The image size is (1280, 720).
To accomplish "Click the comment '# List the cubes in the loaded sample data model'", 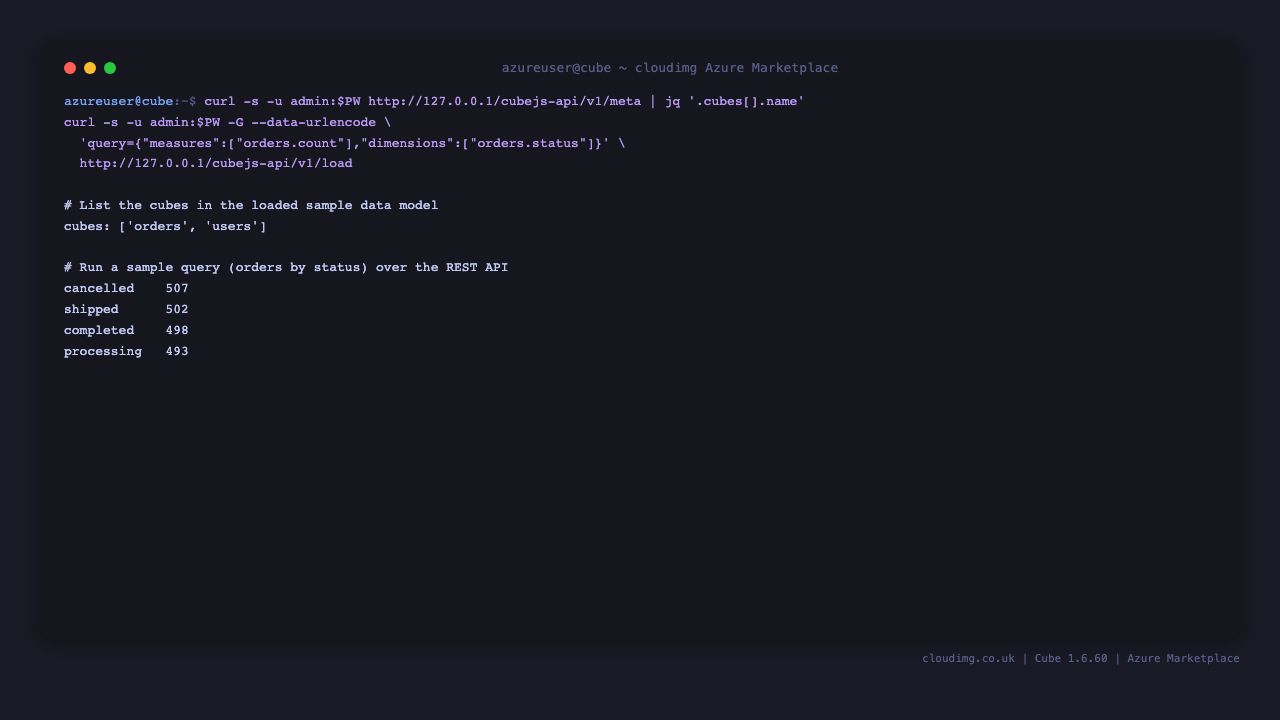I will pos(251,205).
